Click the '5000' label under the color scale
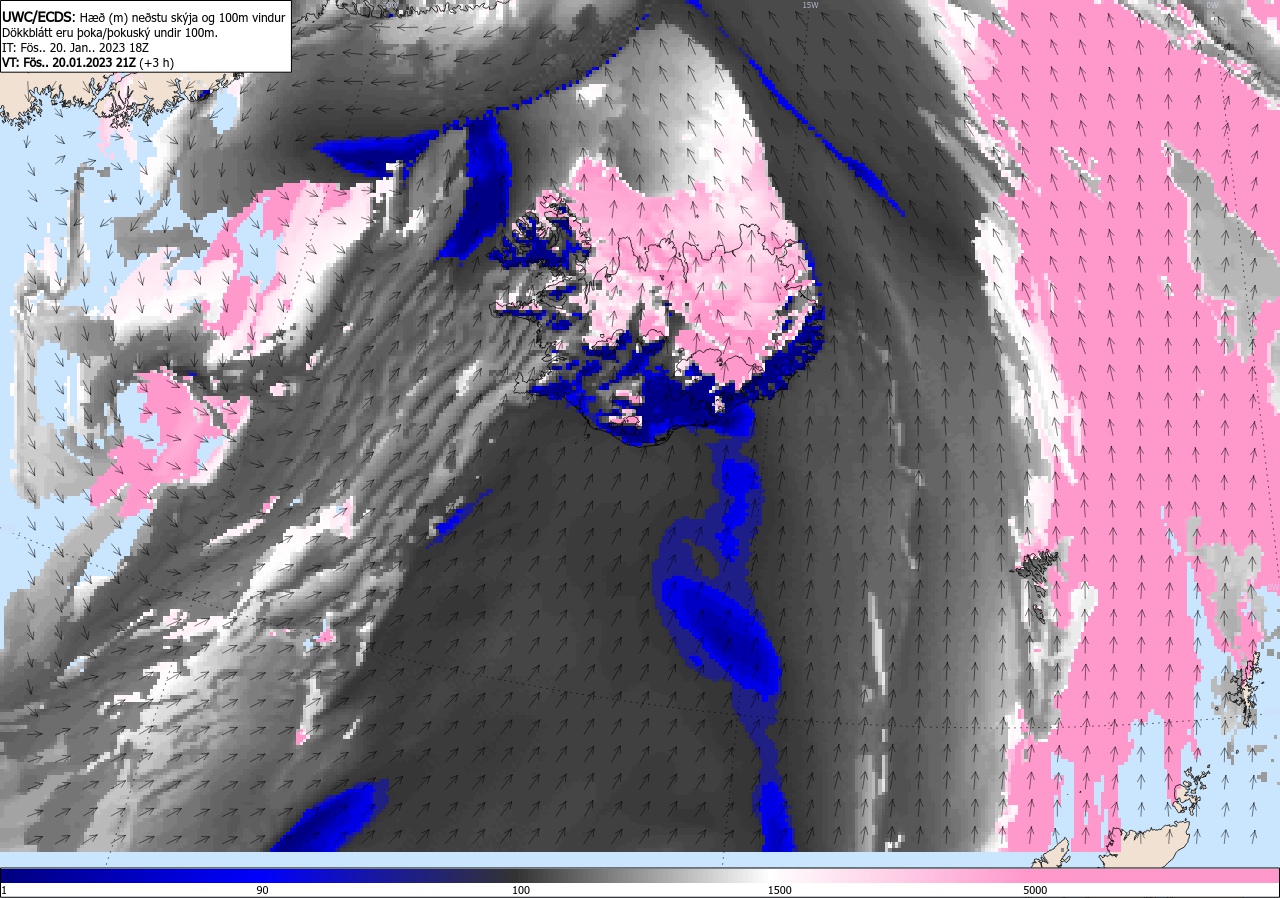Screen dimensions: 1280x898 [1035, 890]
